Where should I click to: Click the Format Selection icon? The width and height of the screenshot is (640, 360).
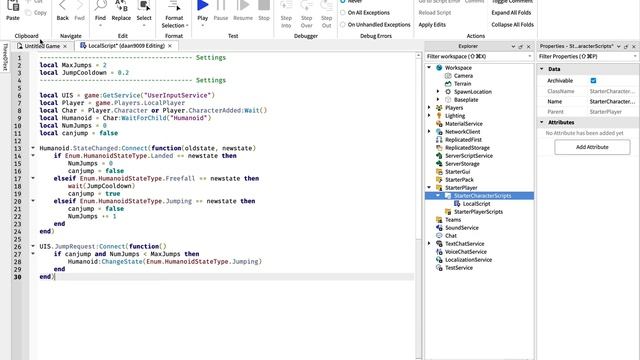point(174,6)
